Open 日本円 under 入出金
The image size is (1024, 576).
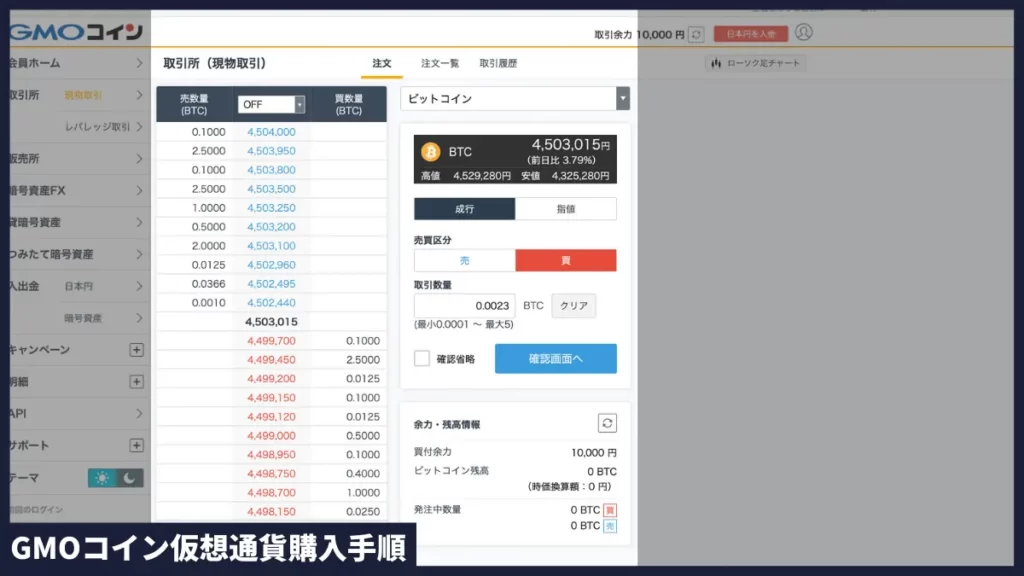tap(78, 286)
